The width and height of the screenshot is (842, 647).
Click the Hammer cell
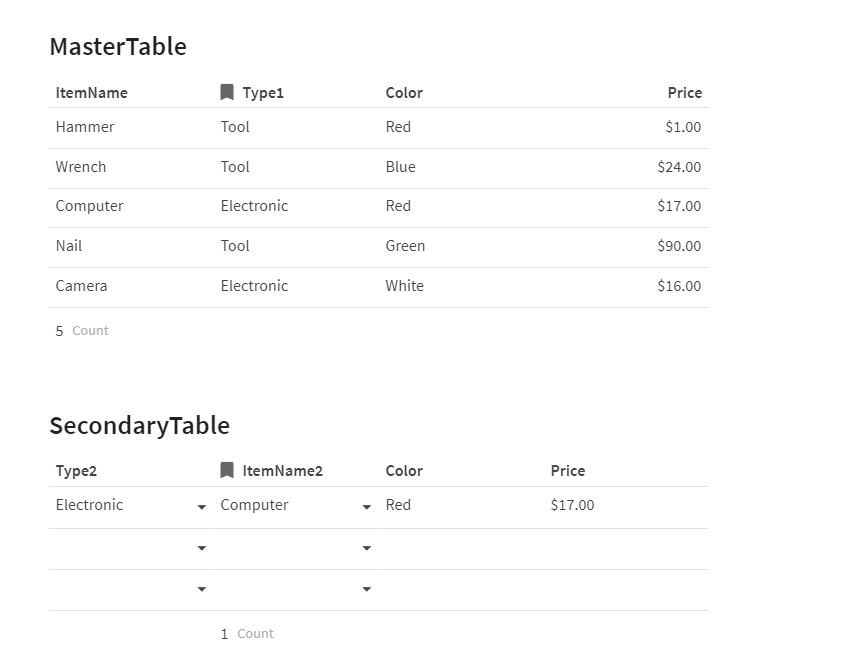85,127
